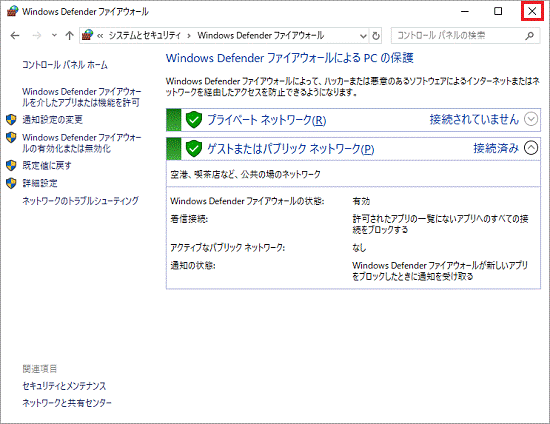
Task: Click the firewall icon in title bar
Action: (13, 11)
